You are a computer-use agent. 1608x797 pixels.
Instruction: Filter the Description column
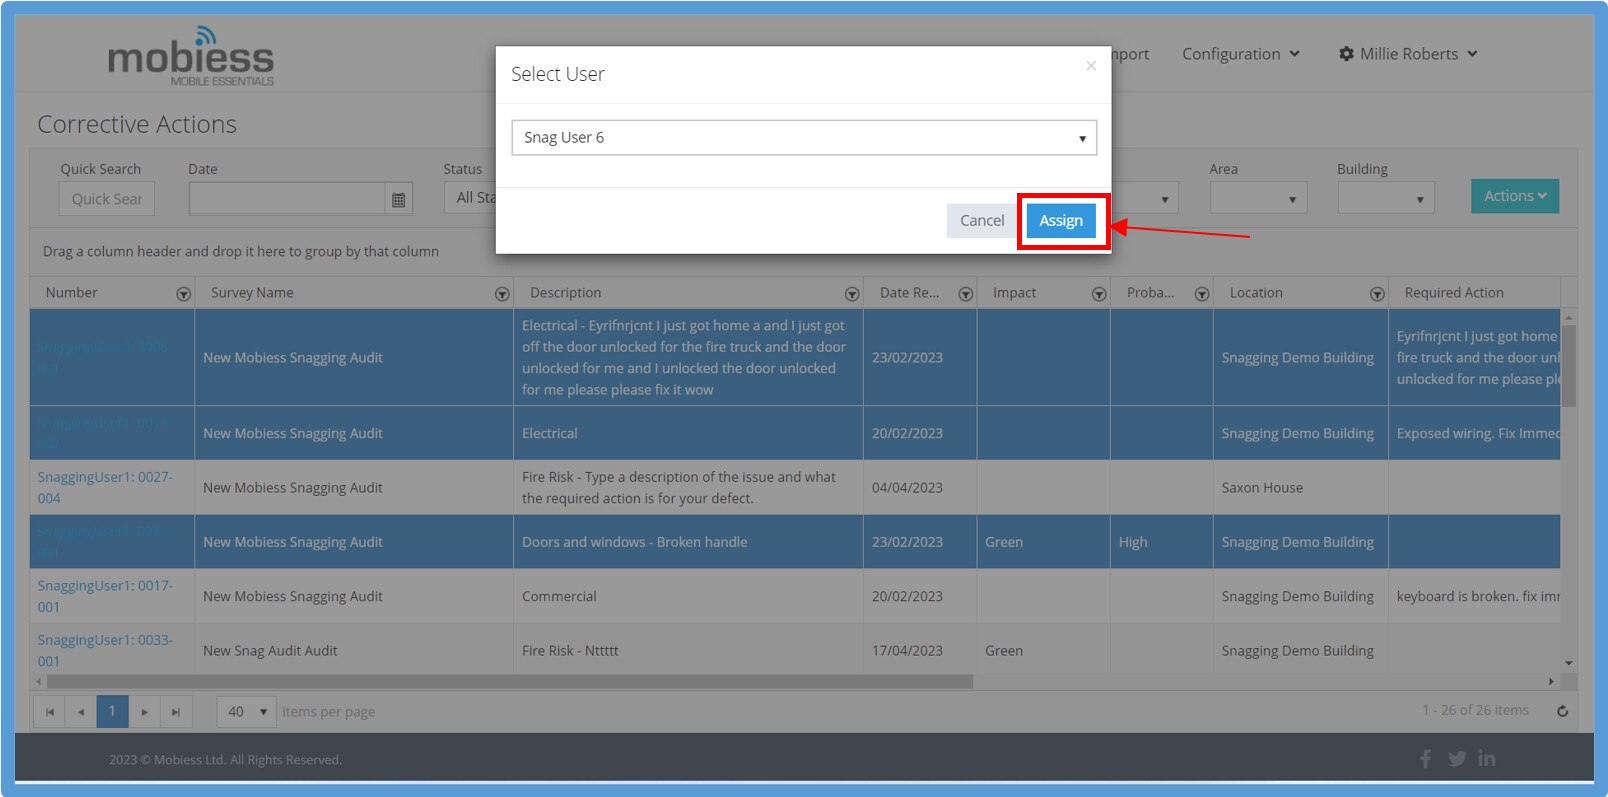[852, 294]
